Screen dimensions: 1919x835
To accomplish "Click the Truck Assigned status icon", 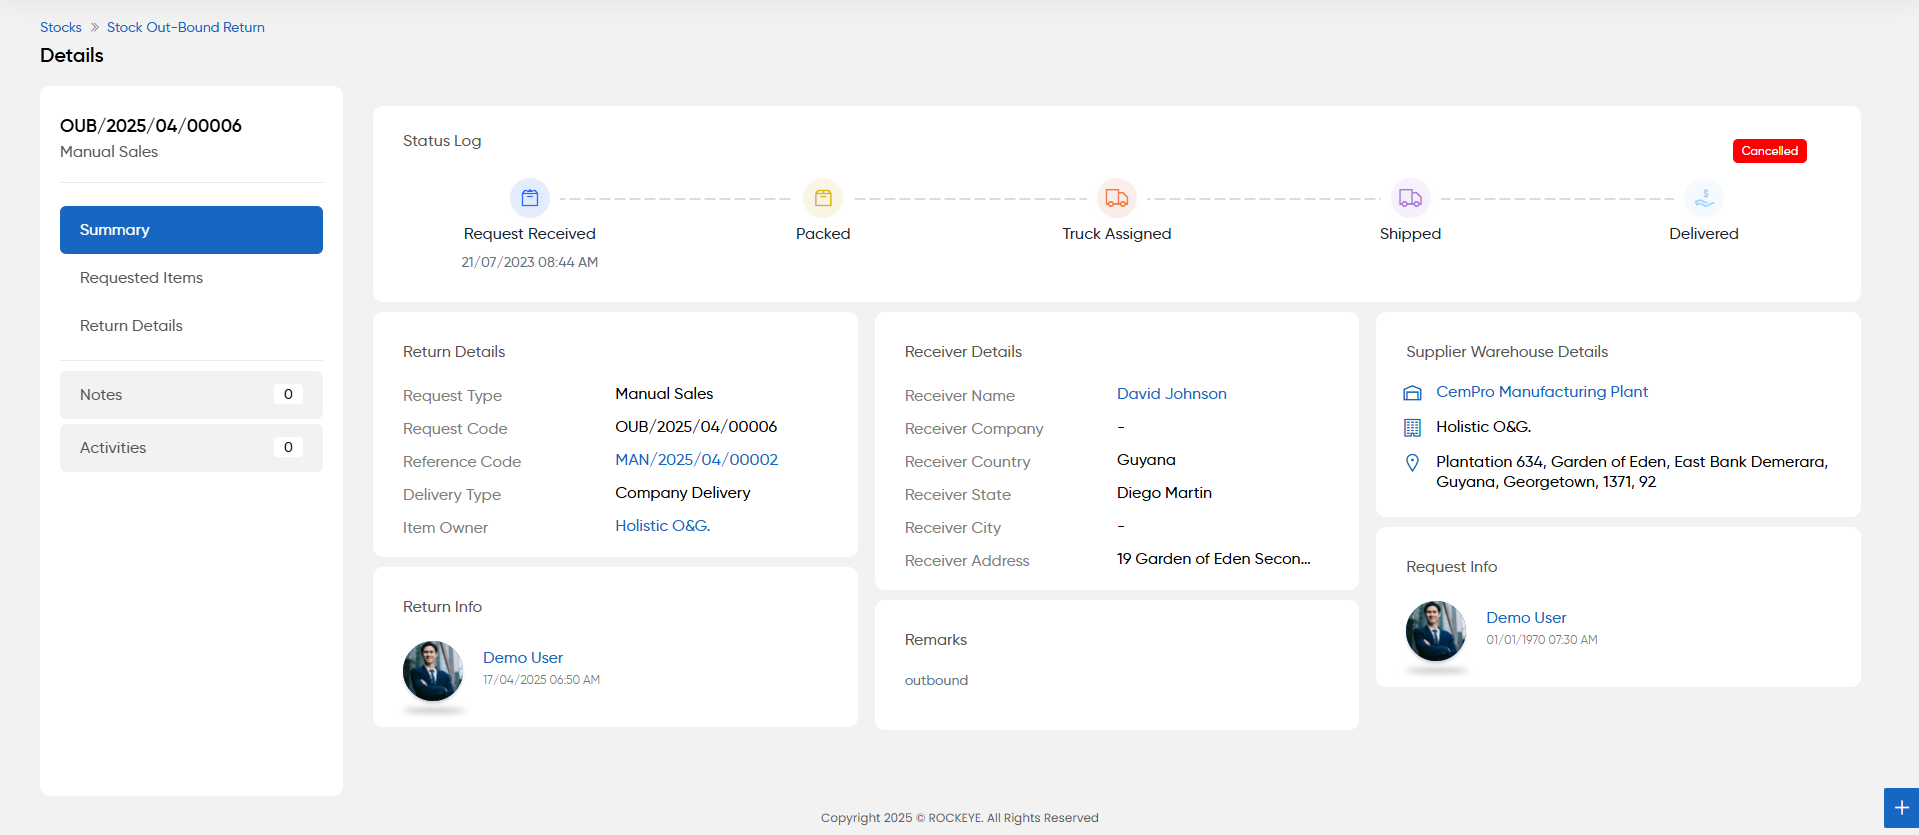I will click(1117, 198).
